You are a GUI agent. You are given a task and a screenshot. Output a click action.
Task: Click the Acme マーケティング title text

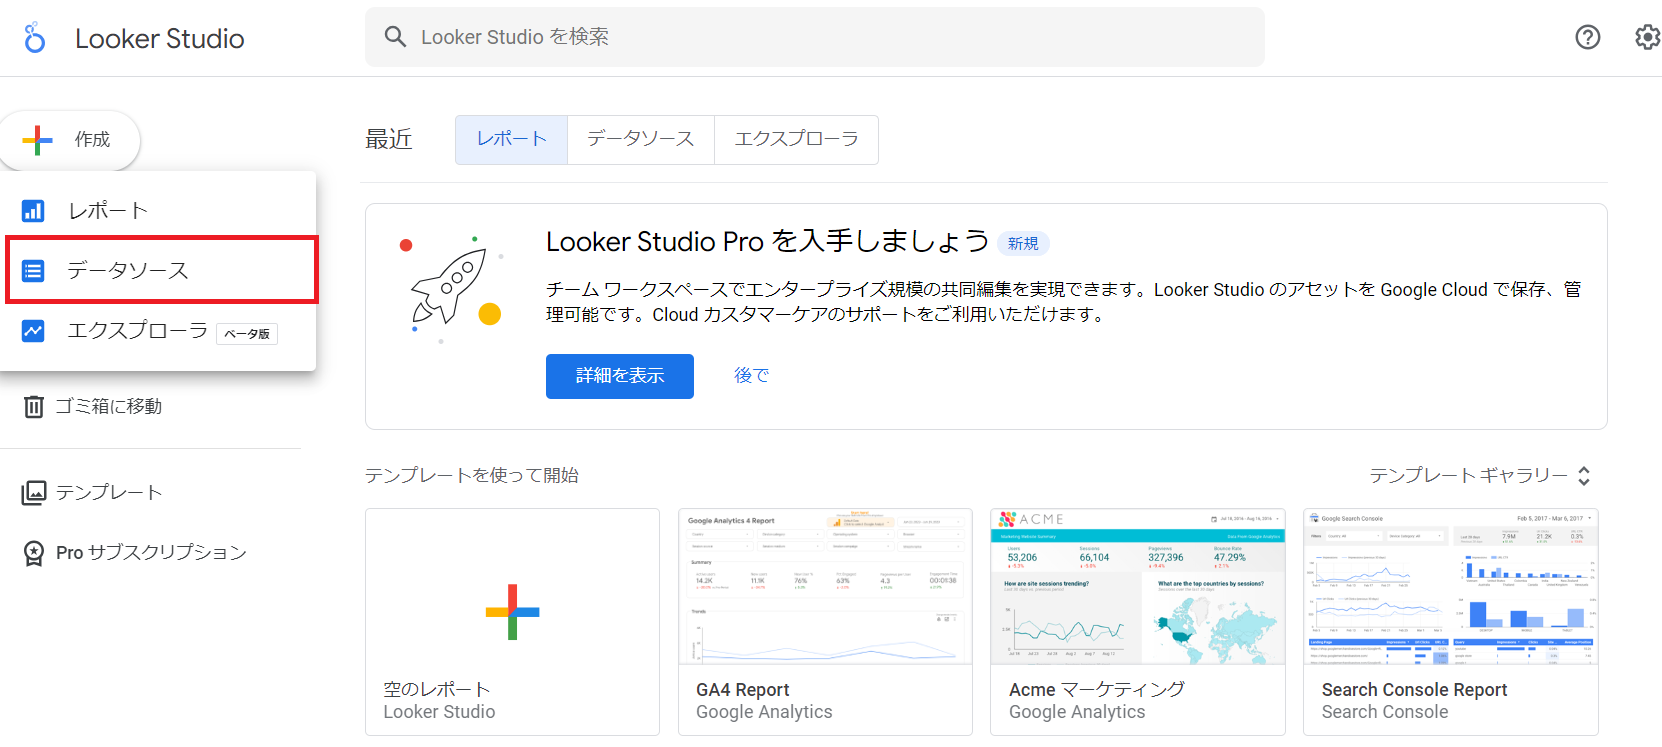(x=1097, y=690)
